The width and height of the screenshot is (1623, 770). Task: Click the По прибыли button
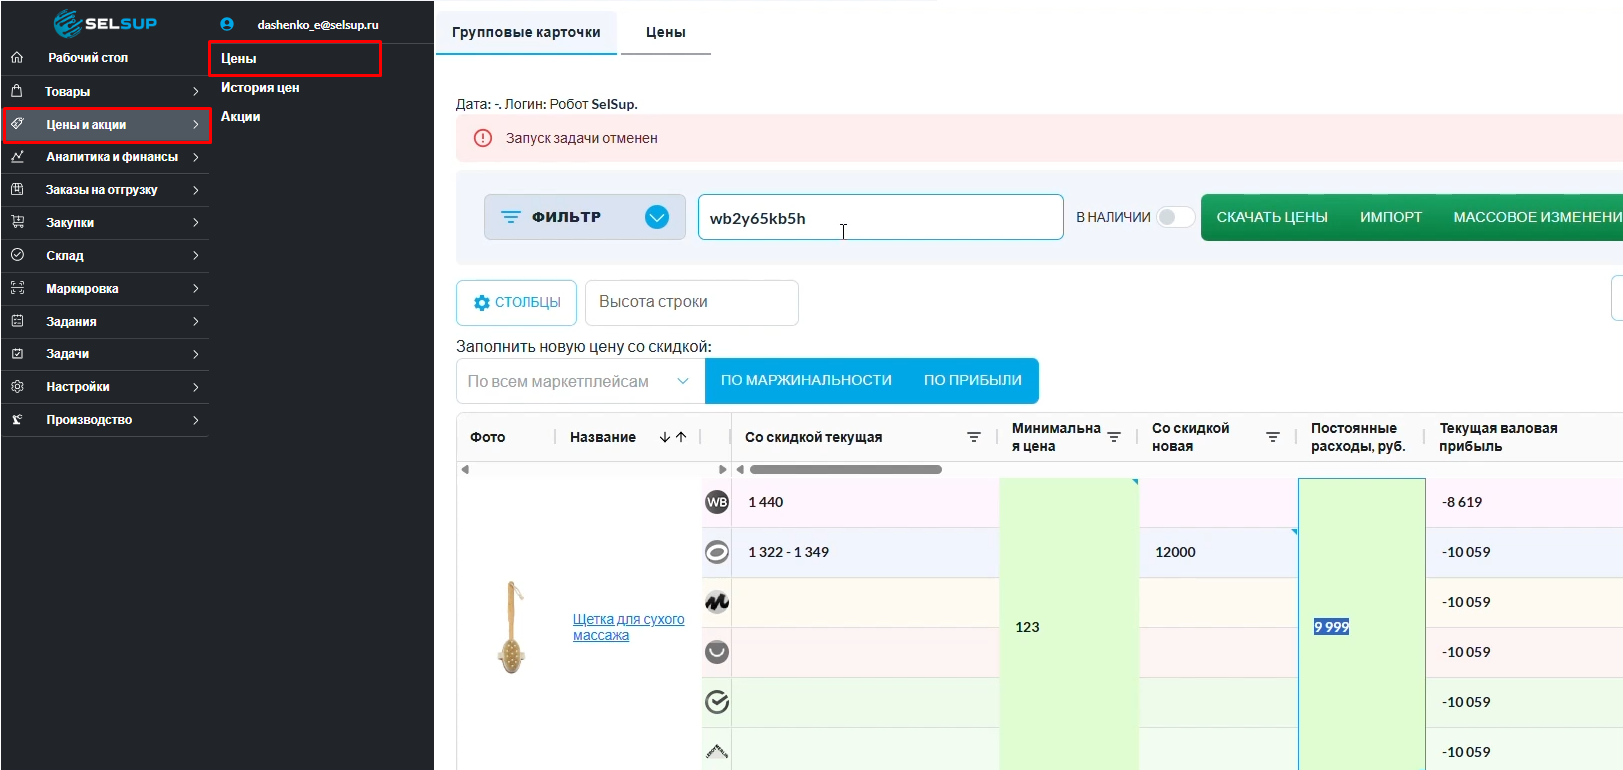tap(972, 381)
